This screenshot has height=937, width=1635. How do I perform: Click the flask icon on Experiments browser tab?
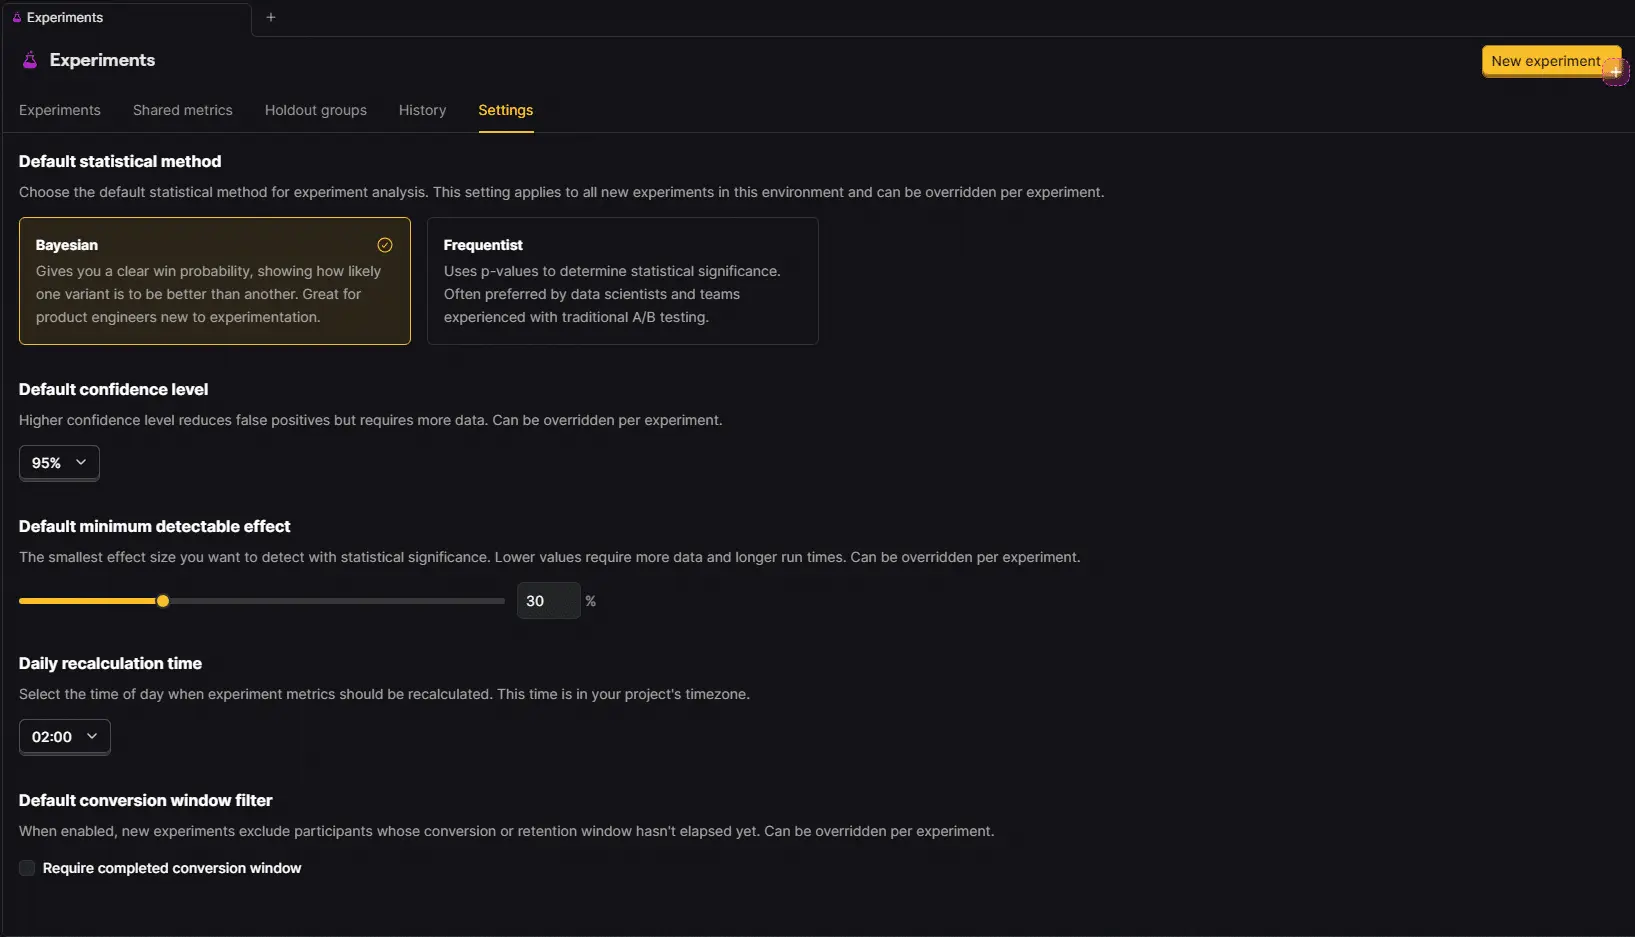(16, 18)
